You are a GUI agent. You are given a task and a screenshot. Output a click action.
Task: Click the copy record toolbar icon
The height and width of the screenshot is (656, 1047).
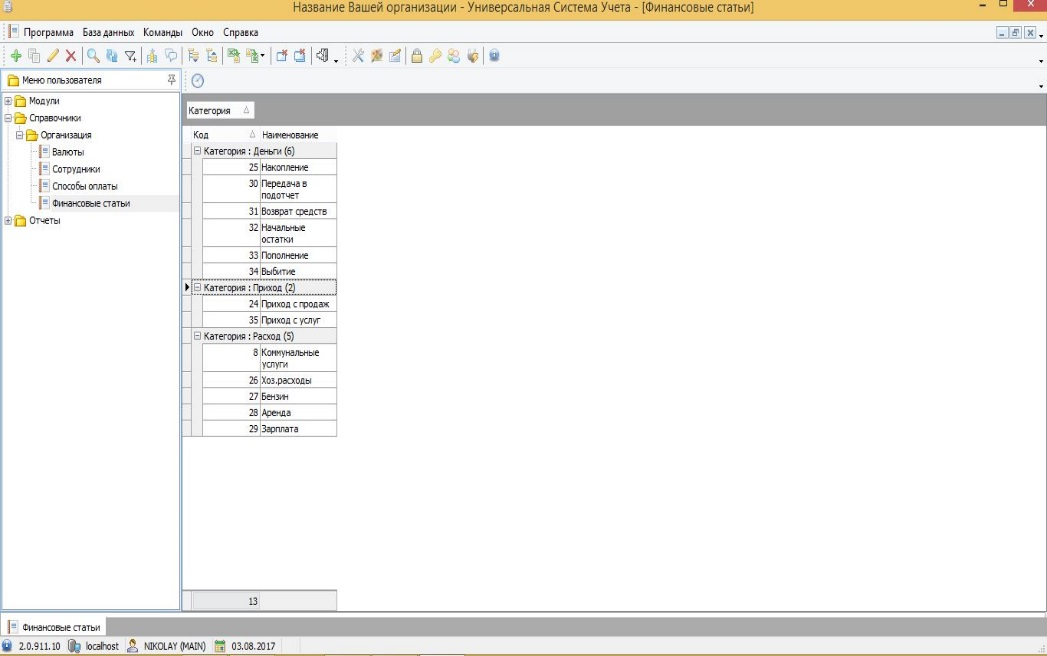(x=34, y=56)
